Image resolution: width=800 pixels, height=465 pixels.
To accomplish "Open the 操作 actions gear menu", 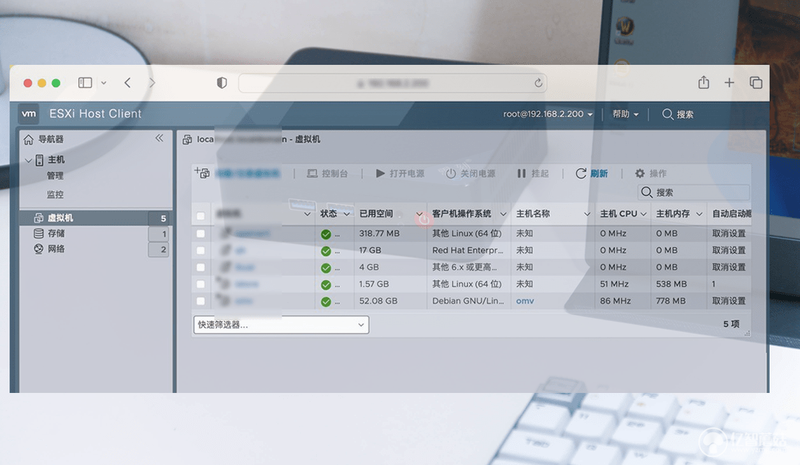I will pos(651,174).
